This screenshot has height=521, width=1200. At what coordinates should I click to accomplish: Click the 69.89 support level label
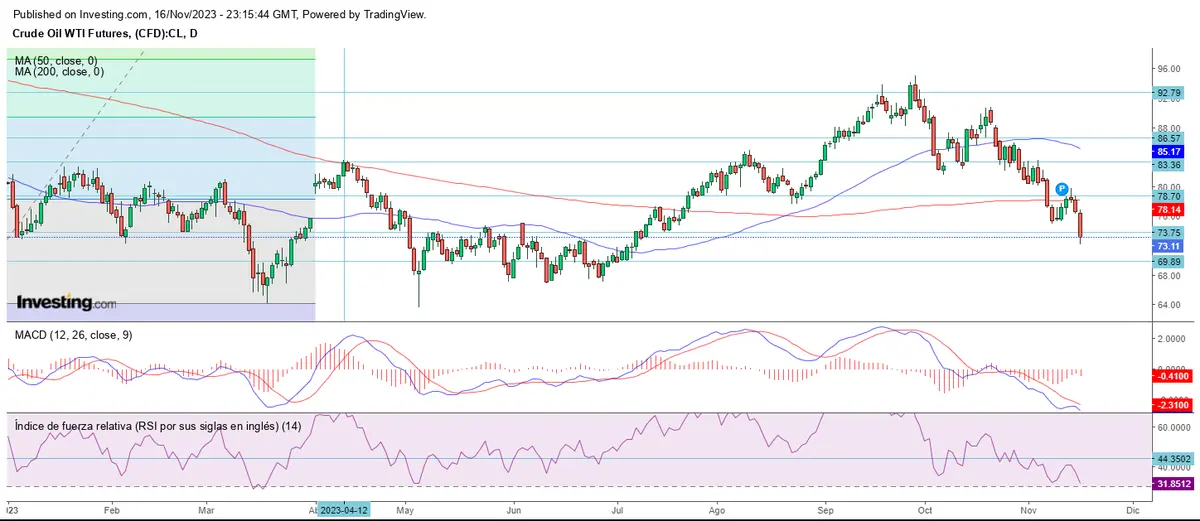[1169, 261]
